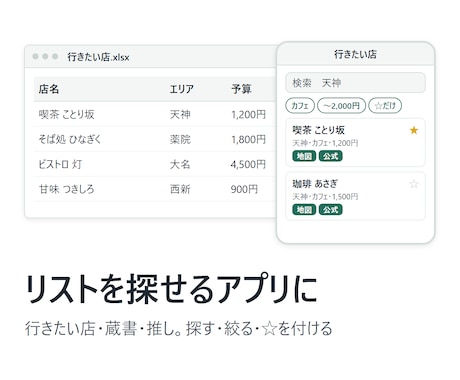Toggle the カフェ filter chip
460x380 pixels.
tap(300, 106)
